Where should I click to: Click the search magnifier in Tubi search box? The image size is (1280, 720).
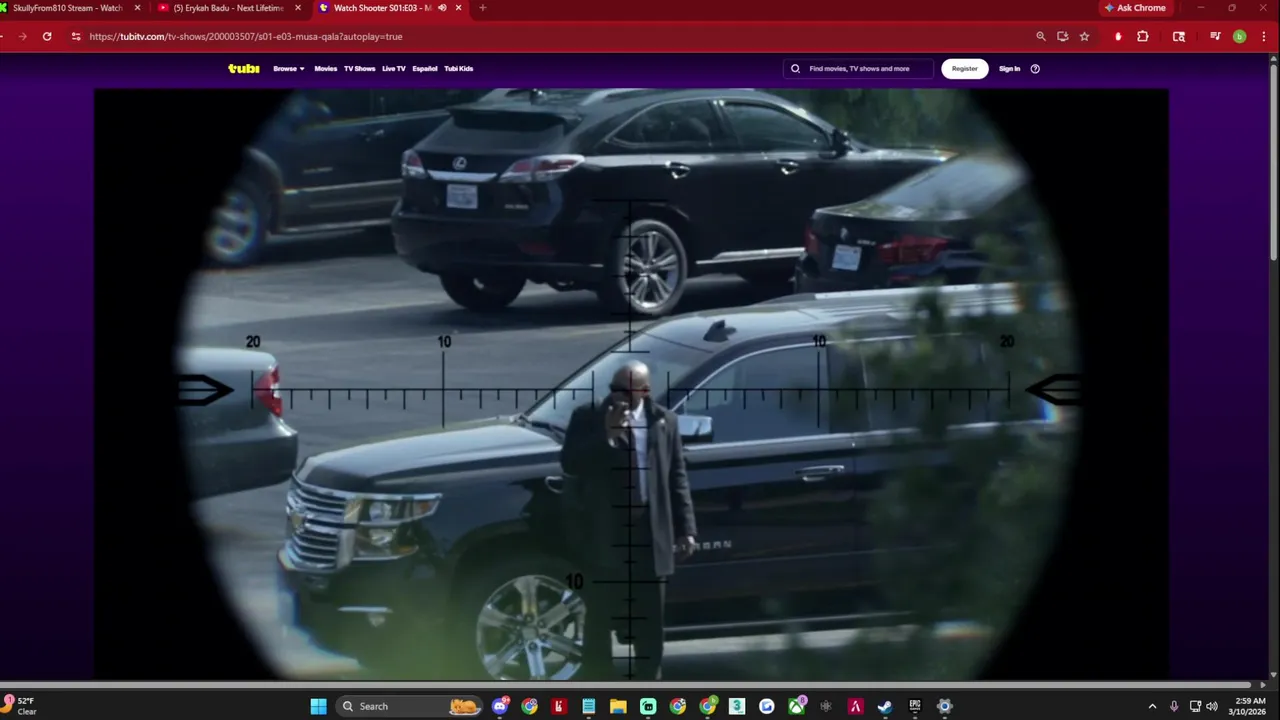(x=795, y=69)
